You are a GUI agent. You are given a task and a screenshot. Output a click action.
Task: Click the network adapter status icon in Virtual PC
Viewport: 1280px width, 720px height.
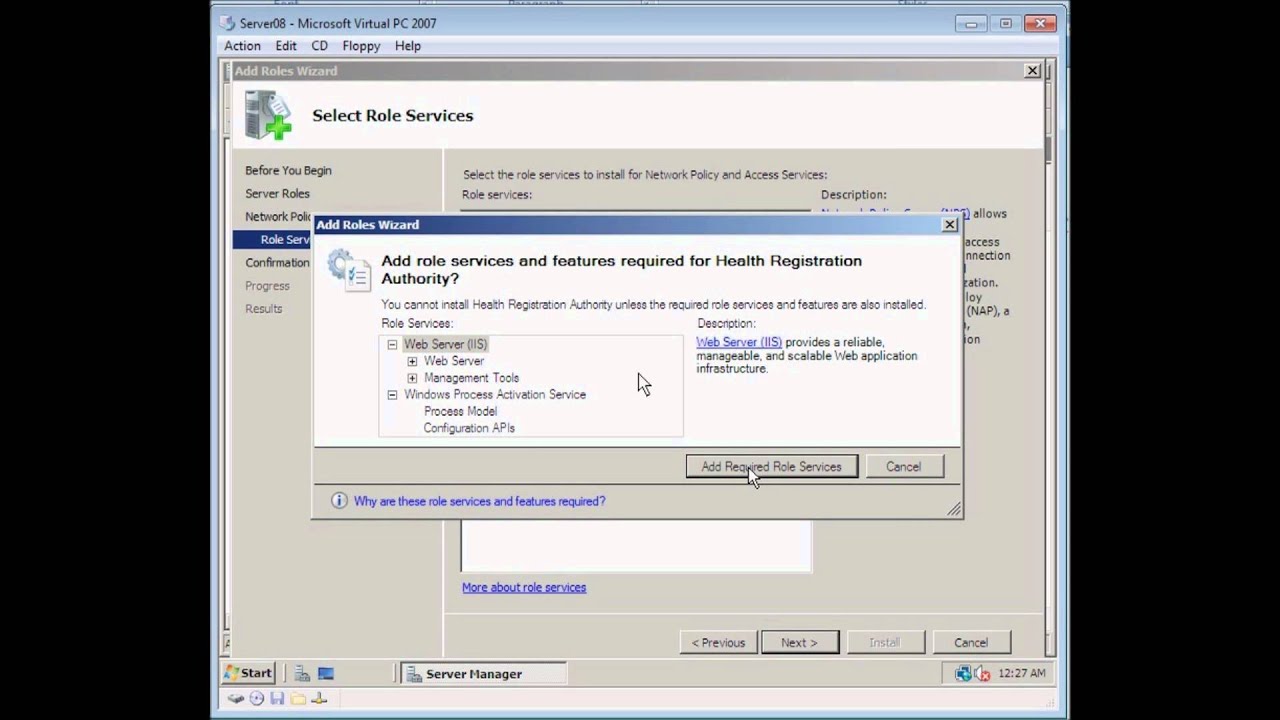click(319, 699)
